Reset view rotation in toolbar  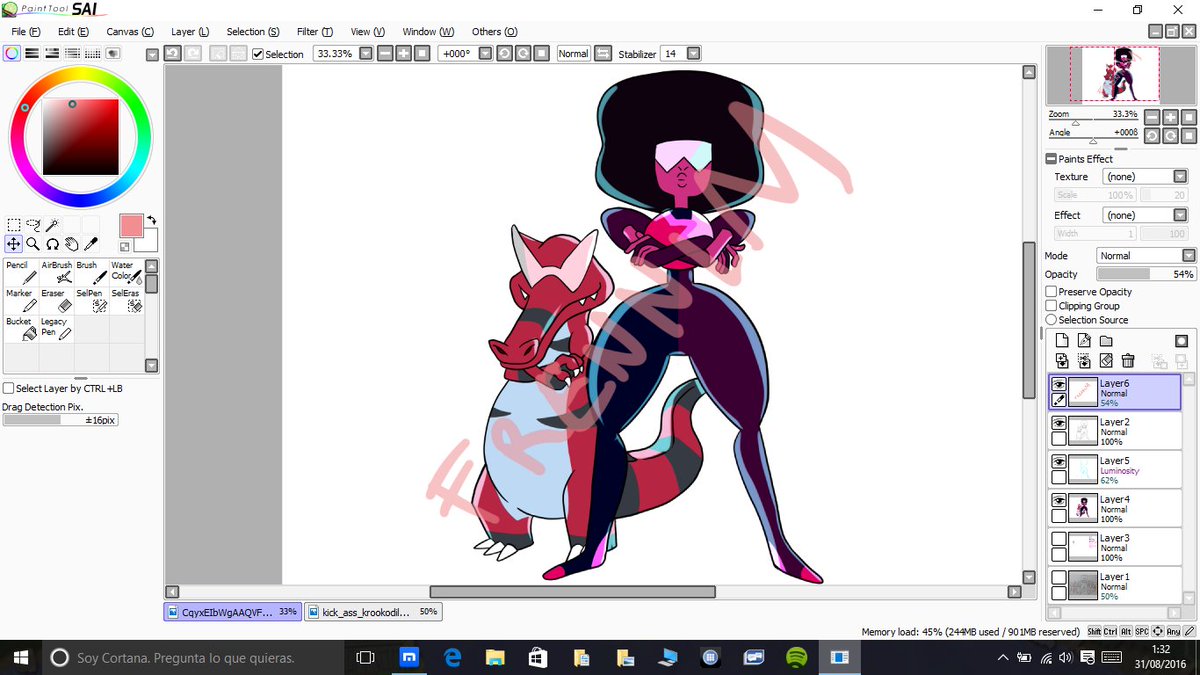540,53
